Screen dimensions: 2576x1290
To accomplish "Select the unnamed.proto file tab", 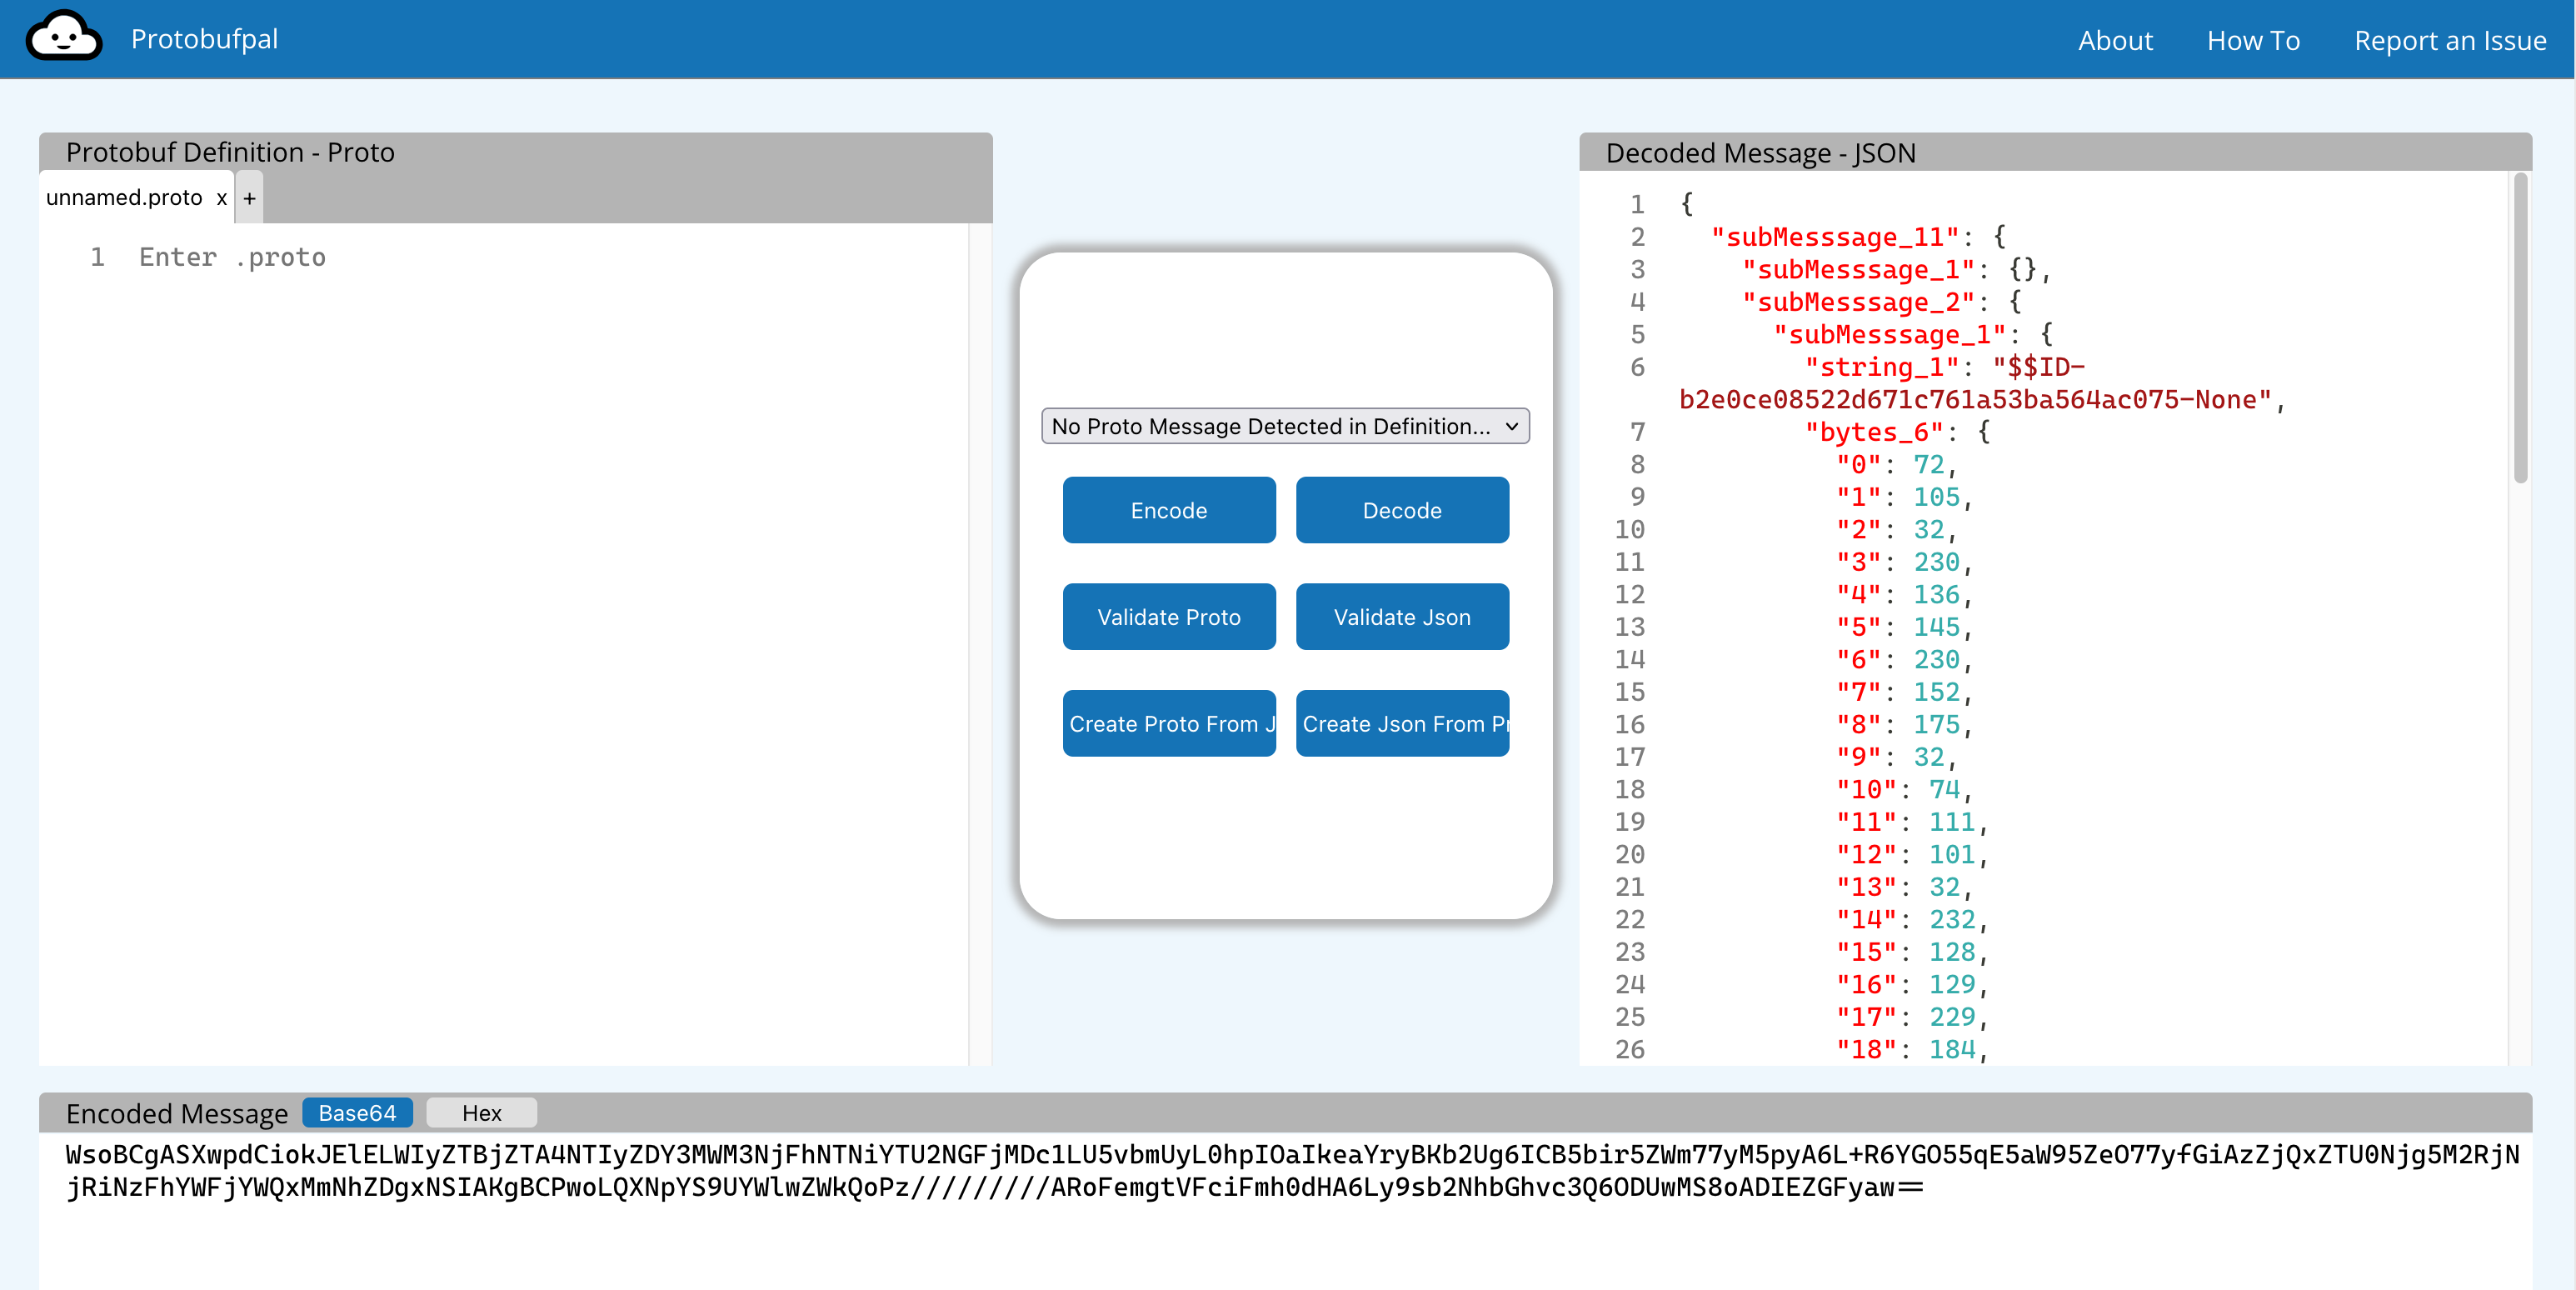I will tap(124, 198).
